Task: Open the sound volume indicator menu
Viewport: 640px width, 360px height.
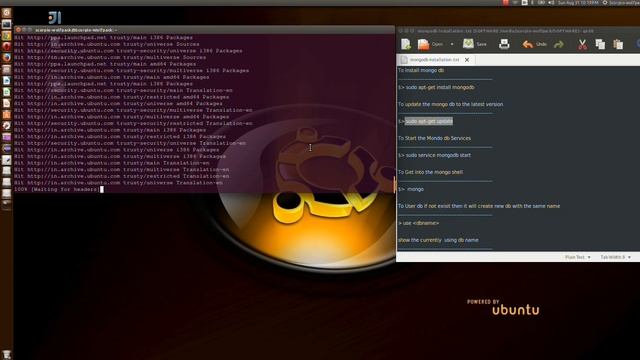Action: [551, 2]
